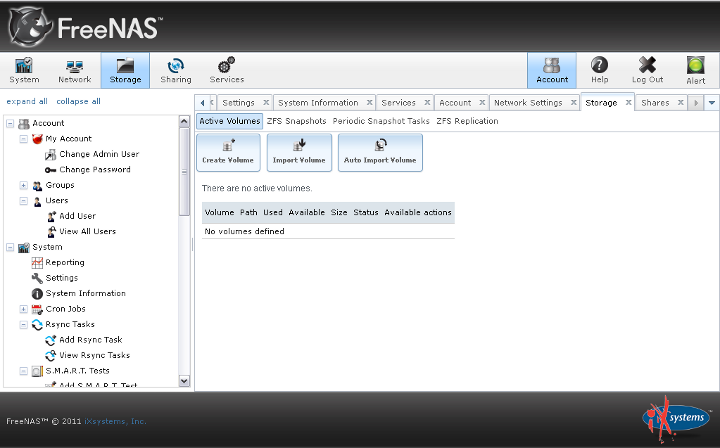Expand the Groups tree node
The height and width of the screenshot is (448, 720).
pos(23,185)
